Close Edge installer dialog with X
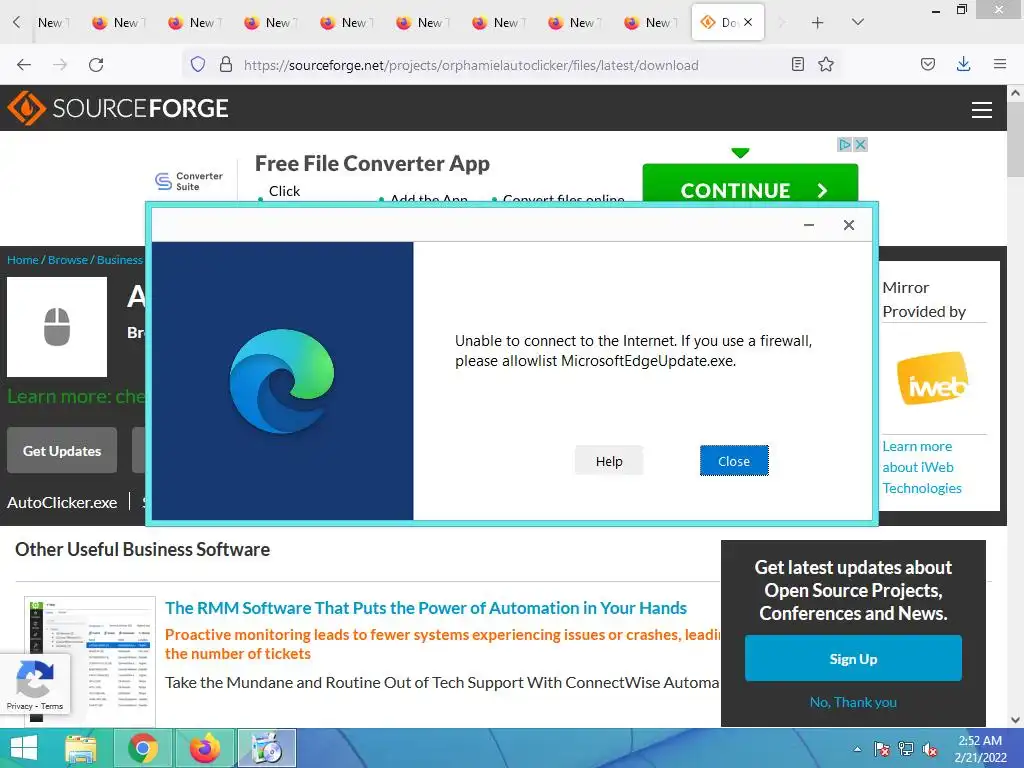The width and height of the screenshot is (1024, 768). pos(848,225)
